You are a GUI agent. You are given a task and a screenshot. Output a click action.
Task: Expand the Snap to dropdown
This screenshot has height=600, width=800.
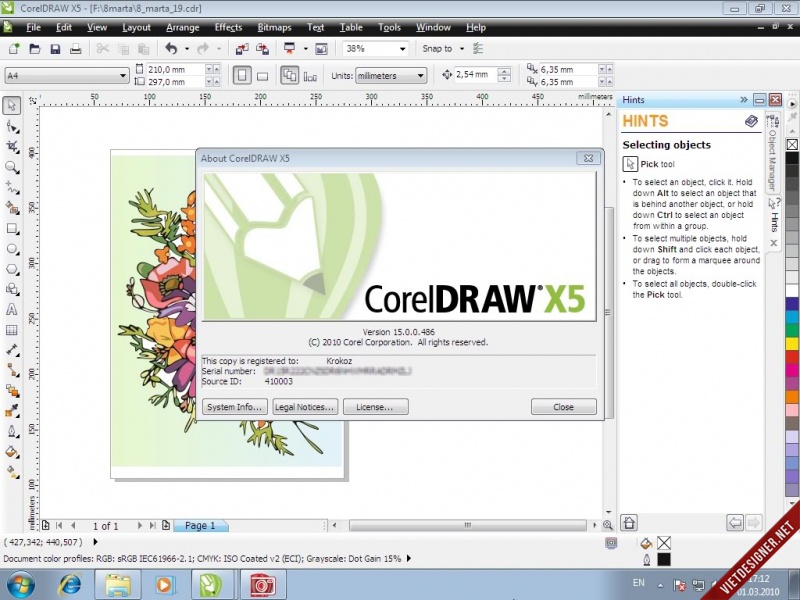click(462, 49)
